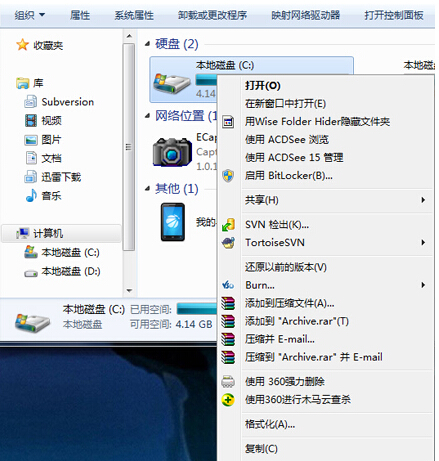
Task: Click the 系统属性 toolbar button
Action: pos(134,15)
